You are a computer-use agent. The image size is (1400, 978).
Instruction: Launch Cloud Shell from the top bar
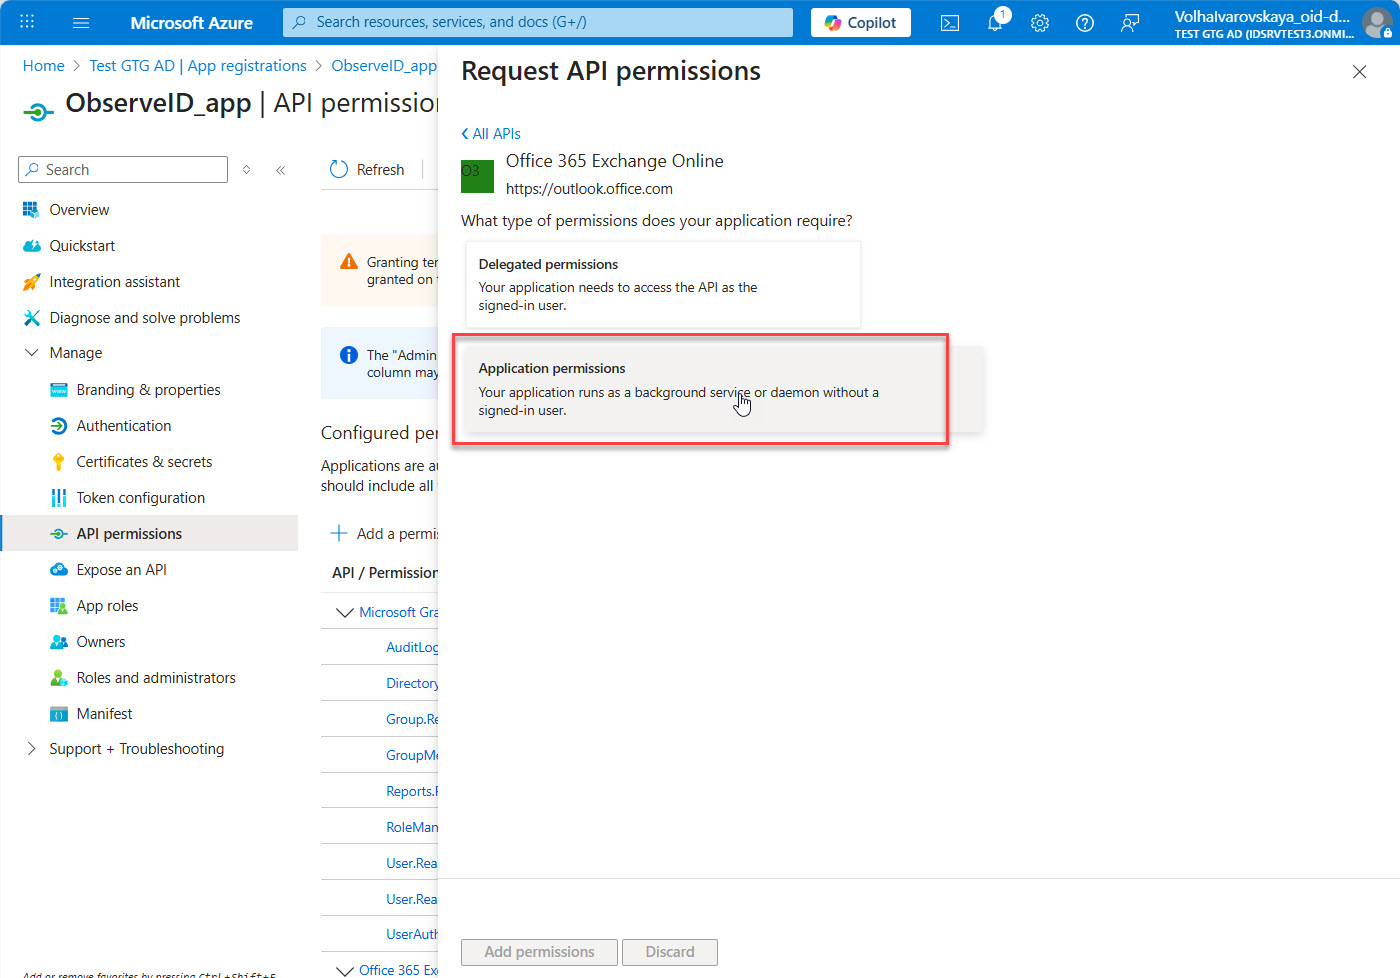coord(950,23)
